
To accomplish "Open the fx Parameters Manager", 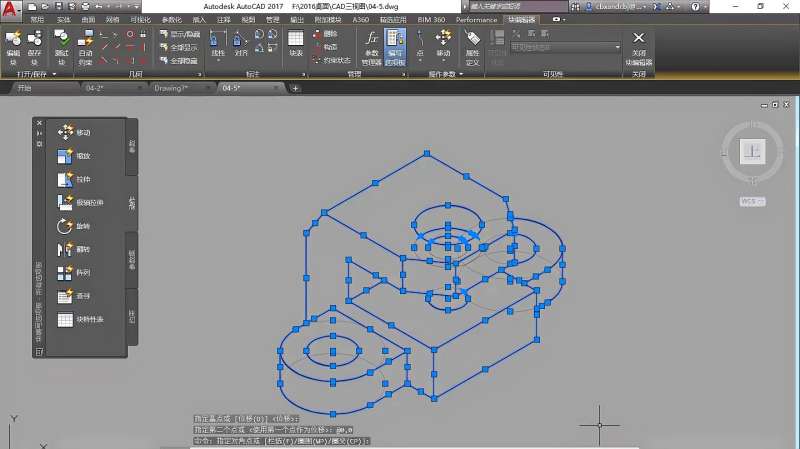I will click(x=371, y=47).
